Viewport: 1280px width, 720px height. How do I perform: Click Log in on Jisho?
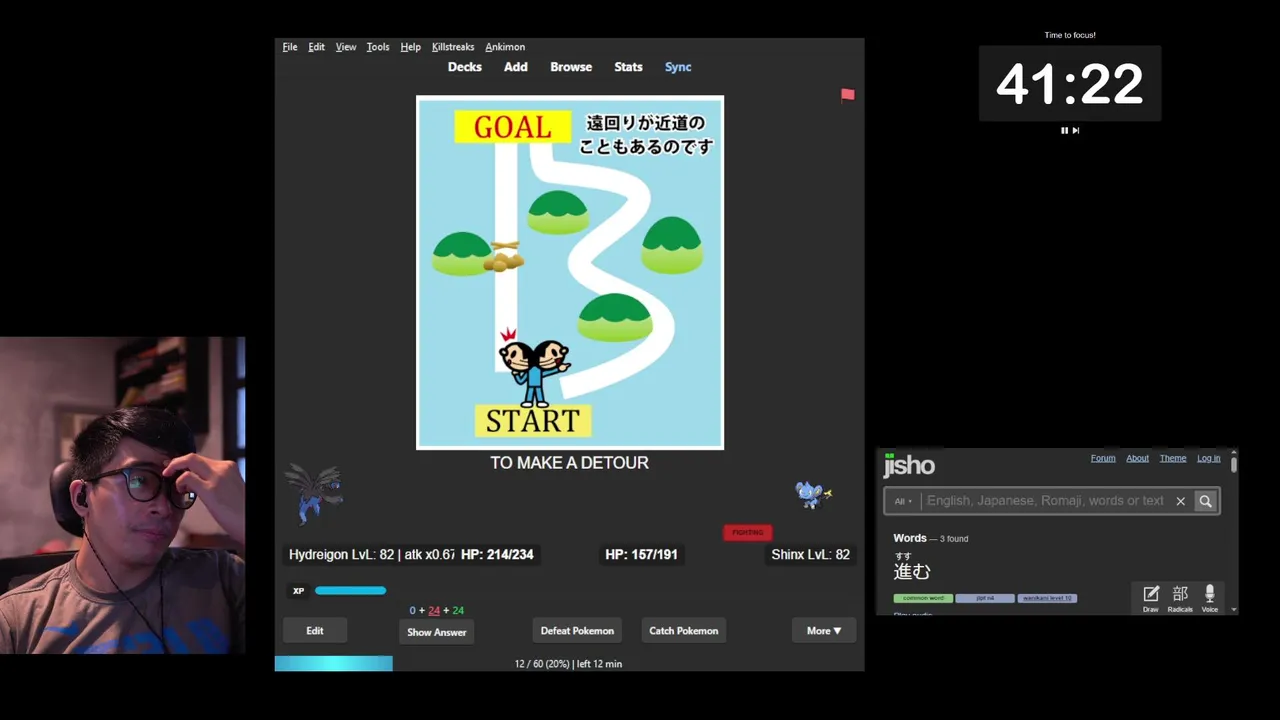[x=1209, y=458]
